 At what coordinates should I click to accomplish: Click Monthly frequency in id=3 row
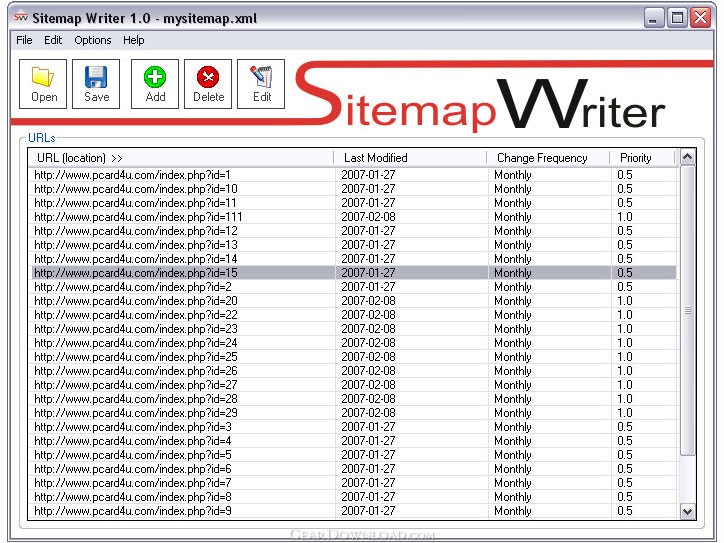pos(513,427)
